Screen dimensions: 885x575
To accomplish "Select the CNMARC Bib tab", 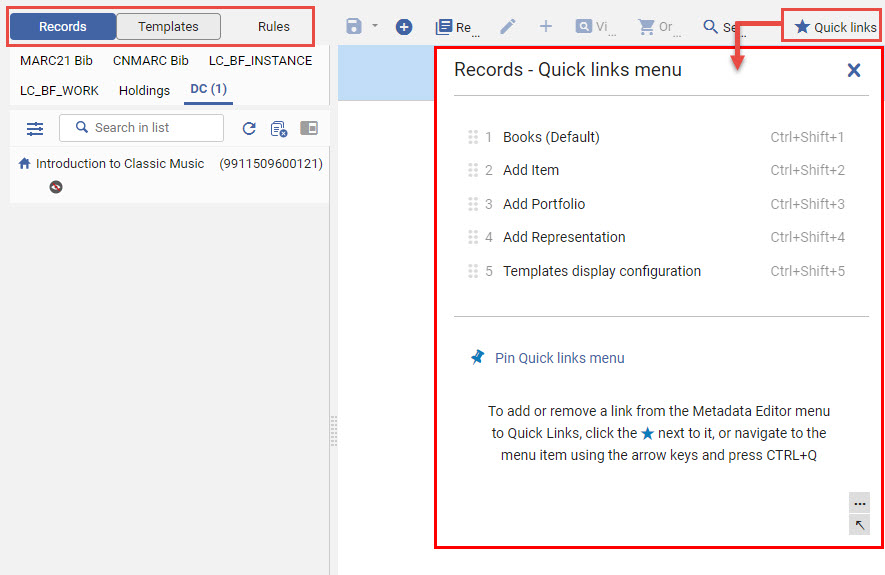I will [151, 61].
